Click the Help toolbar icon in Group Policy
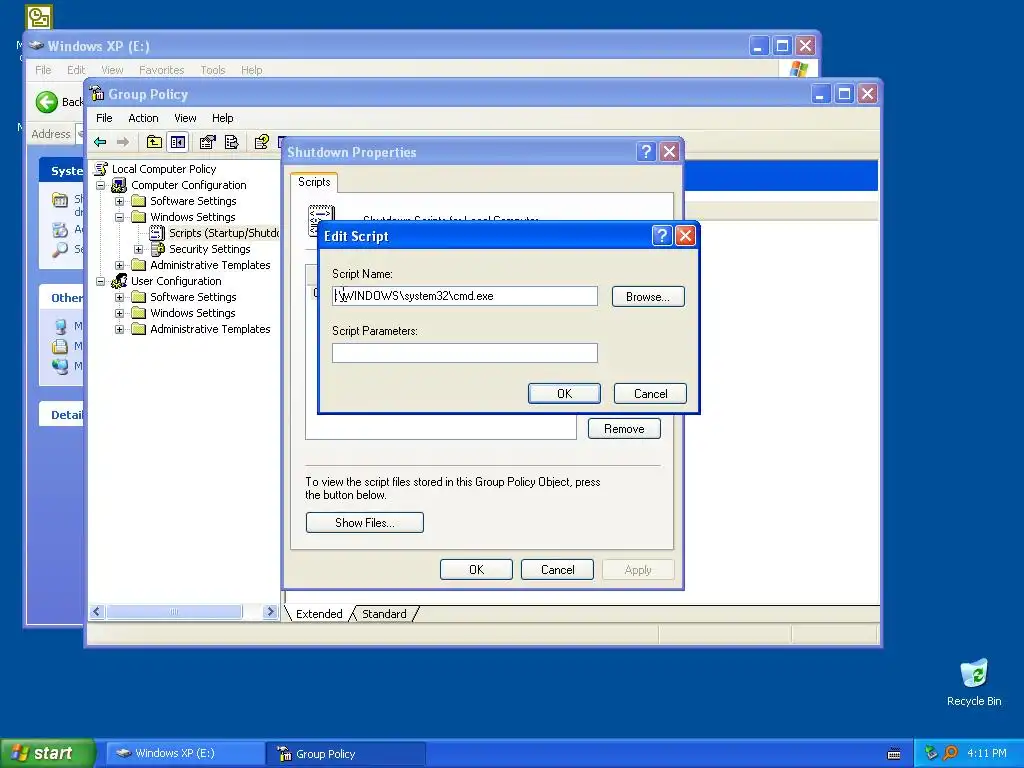 pos(261,142)
